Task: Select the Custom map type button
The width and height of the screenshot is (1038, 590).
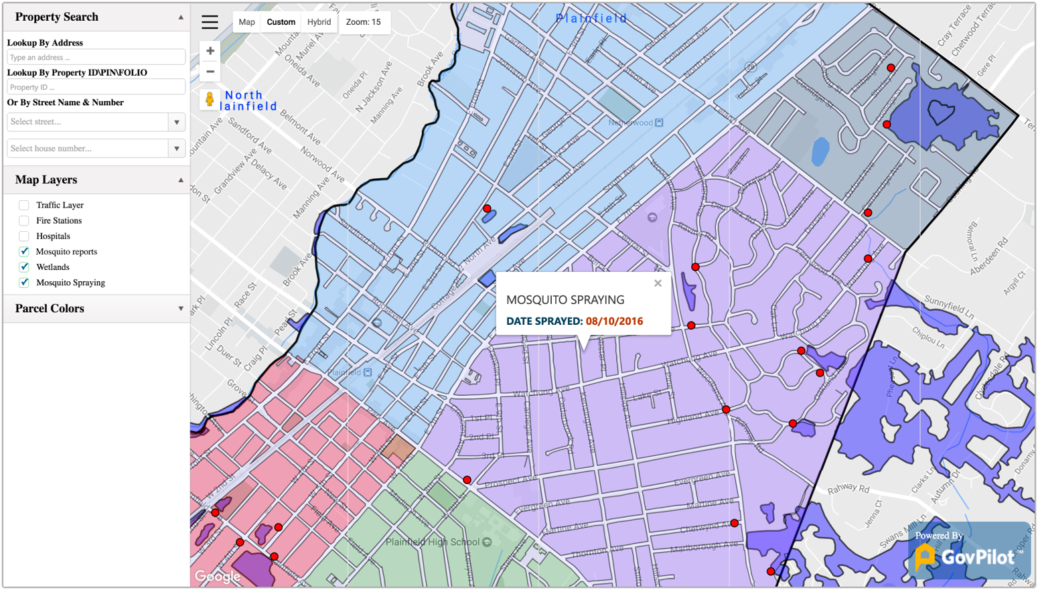Action: coord(281,22)
